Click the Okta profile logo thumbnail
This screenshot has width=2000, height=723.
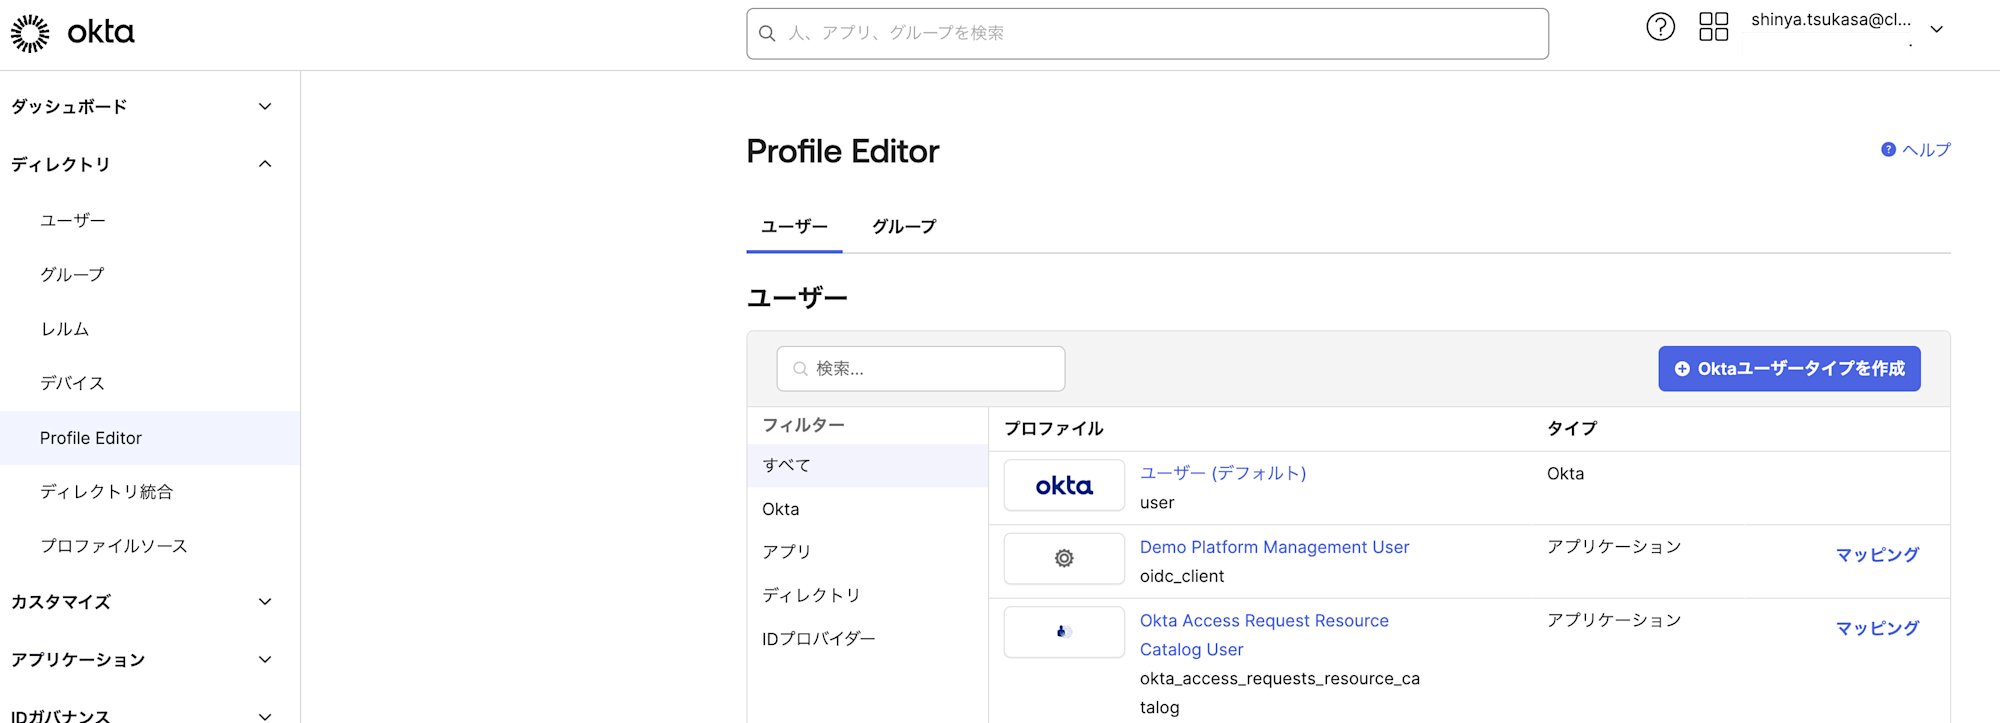click(x=1064, y=485)
